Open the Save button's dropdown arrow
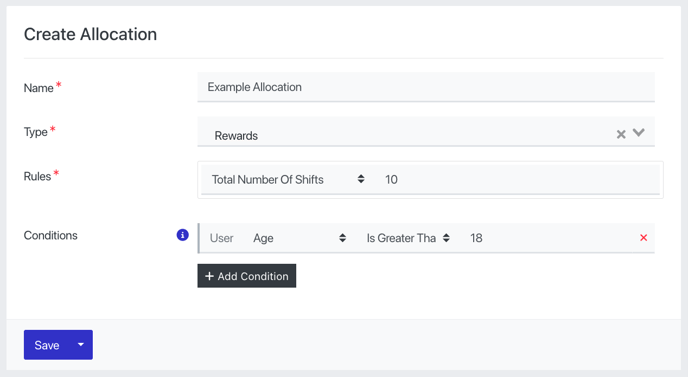Screen dimensions: 688x377 [x=81, y=345]
